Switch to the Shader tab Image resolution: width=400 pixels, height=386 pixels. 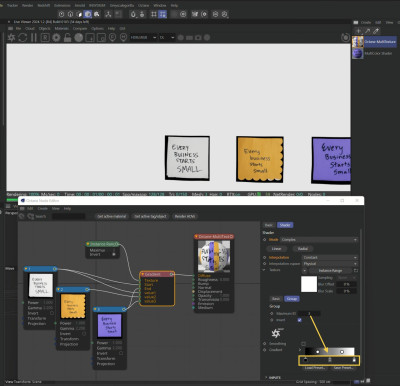point(285,225)
